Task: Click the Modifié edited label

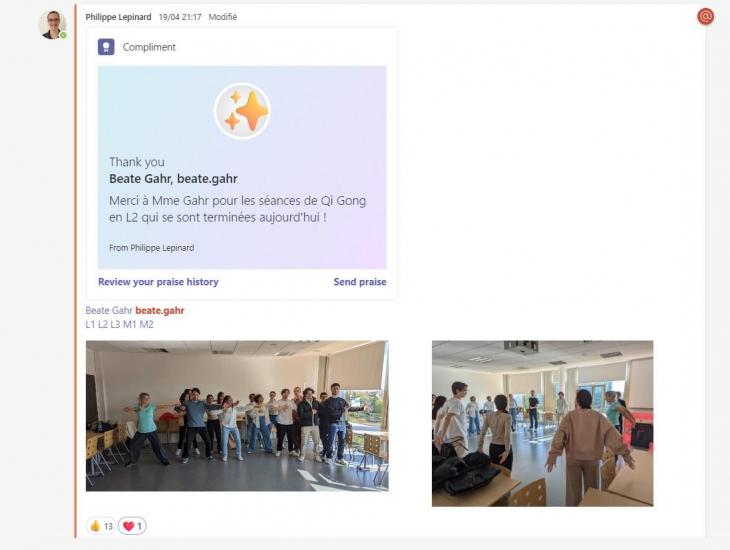Action: [x=223, y=17]
